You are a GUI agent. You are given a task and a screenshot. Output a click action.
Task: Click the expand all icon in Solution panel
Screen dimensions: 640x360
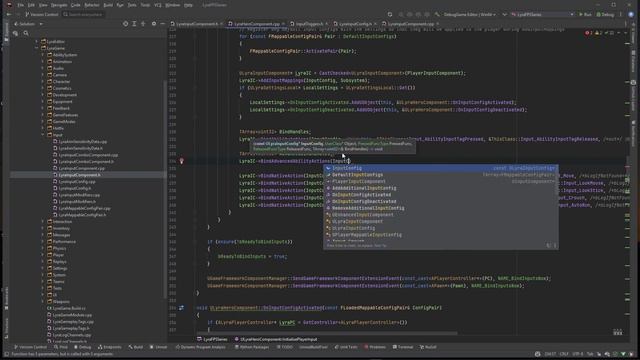(134, 24)
